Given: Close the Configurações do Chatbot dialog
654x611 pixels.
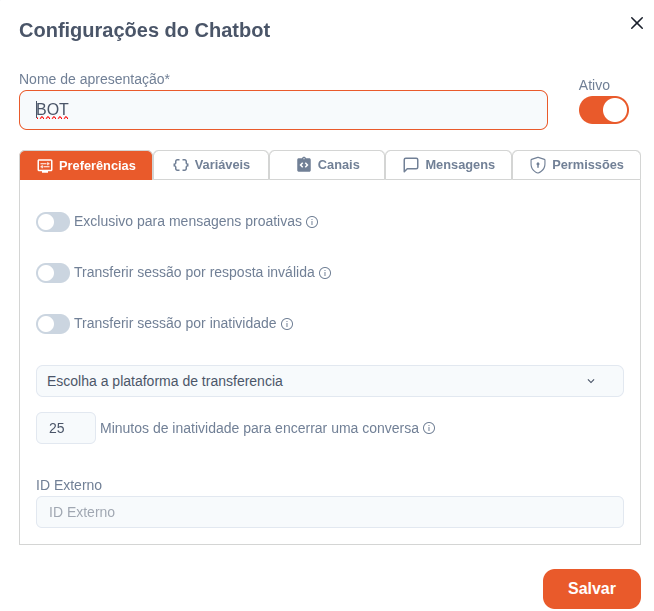Looking at the screenshot, I should [x=637, y=23].
